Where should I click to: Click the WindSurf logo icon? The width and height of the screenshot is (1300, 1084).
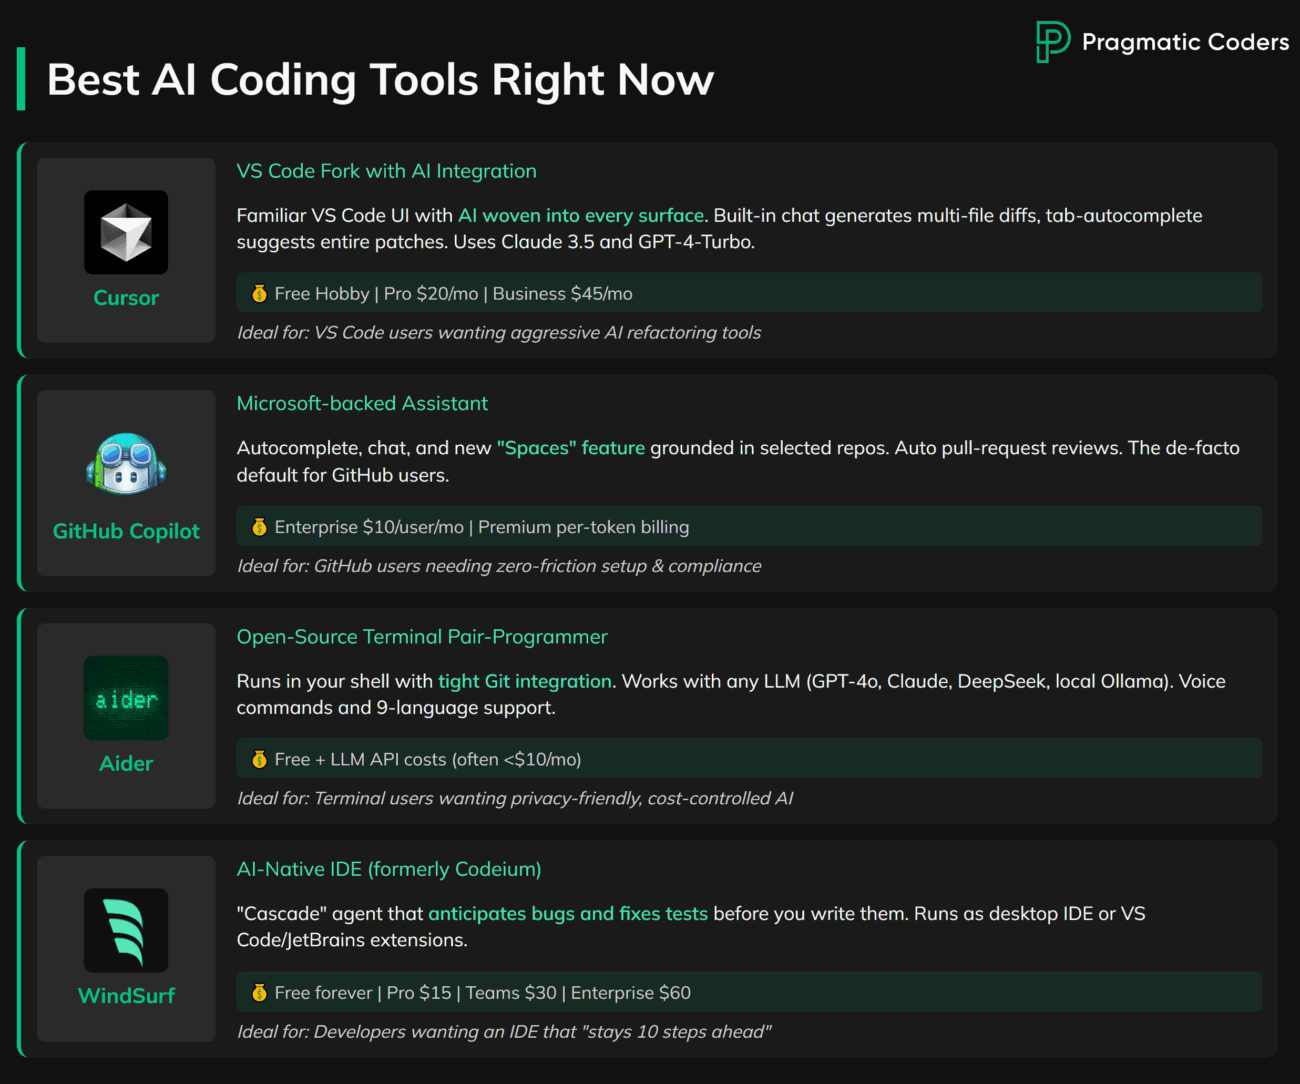point(126,930)
